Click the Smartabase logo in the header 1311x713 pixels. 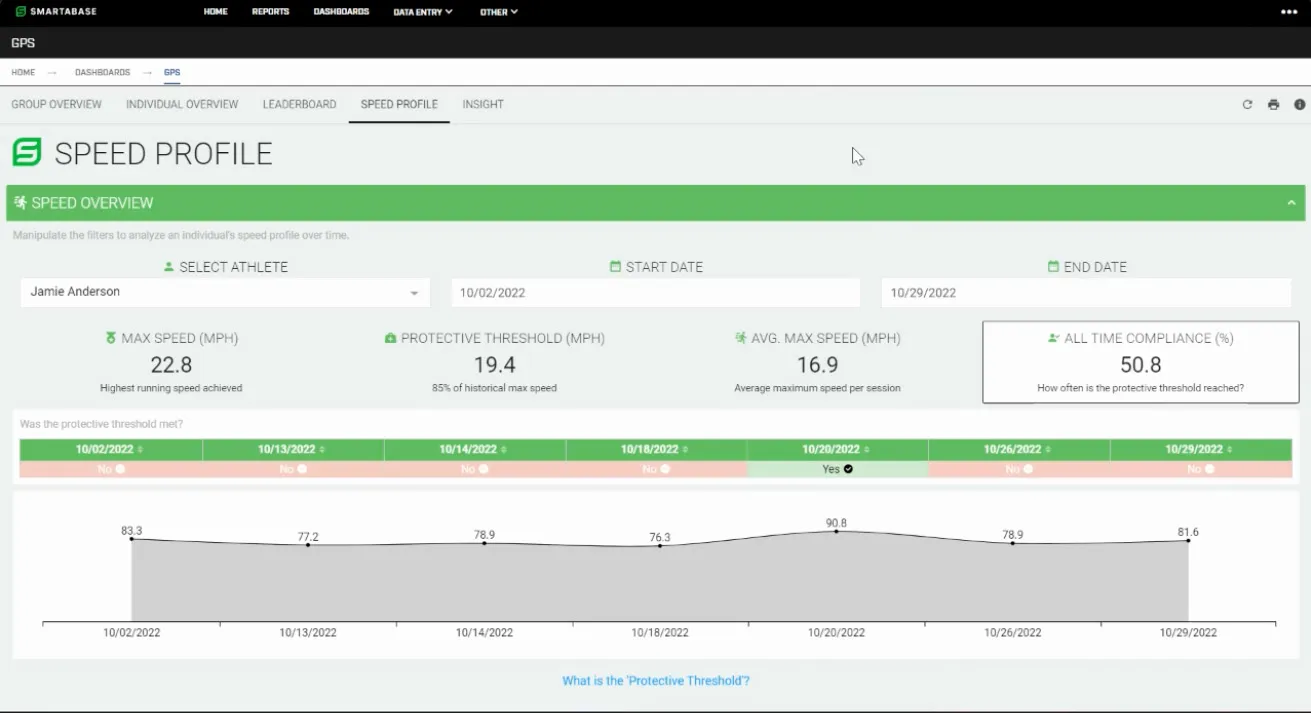(56, 12)
